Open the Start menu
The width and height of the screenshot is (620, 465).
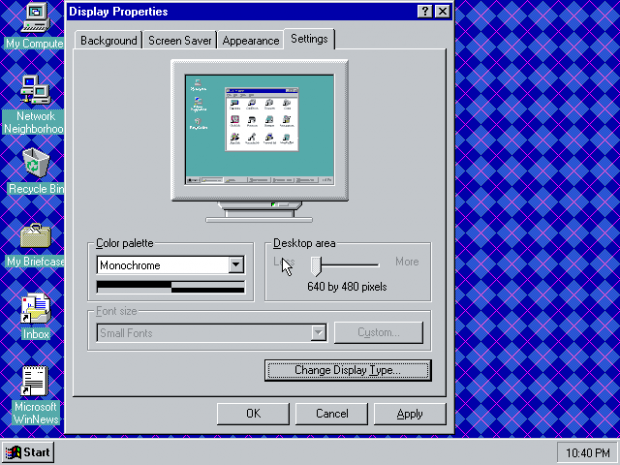coord(28,452)
